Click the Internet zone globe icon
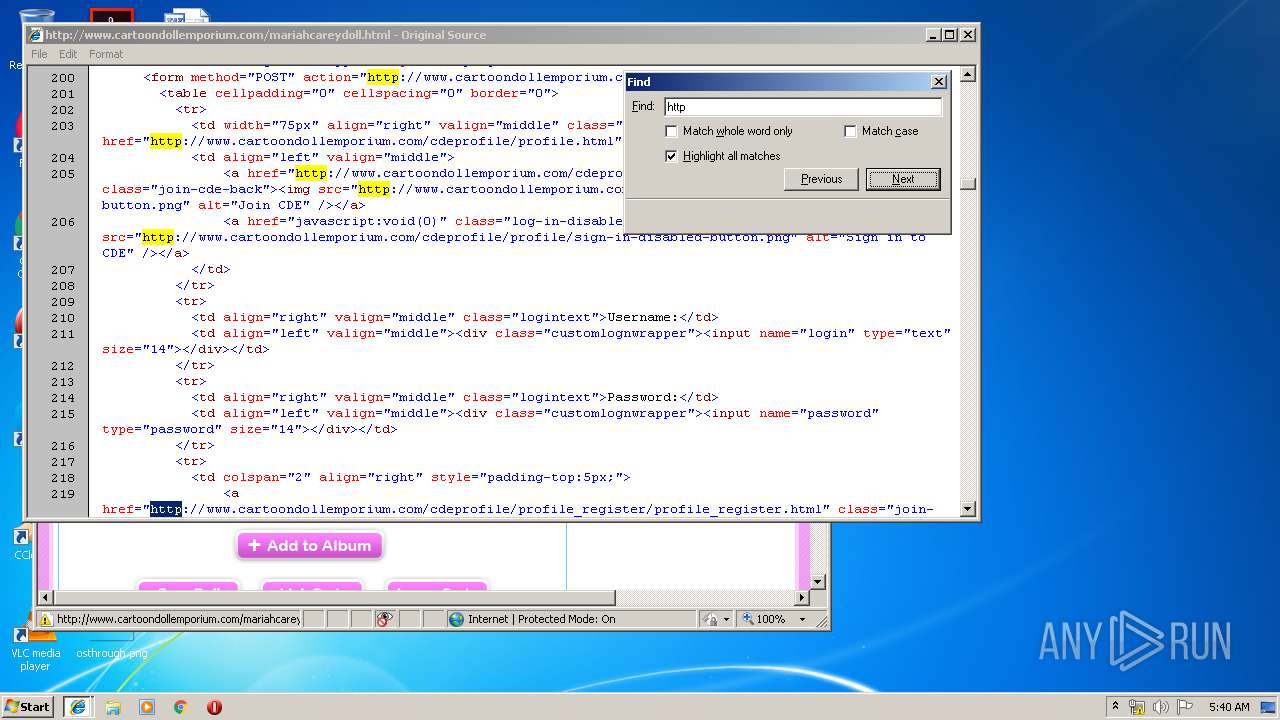 click(458, 619)
